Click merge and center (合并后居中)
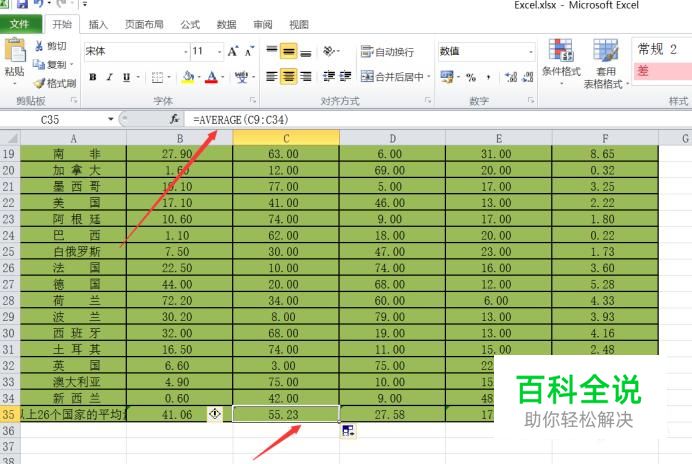This screenshot has height=464, width=692. [x=392, y=77]
